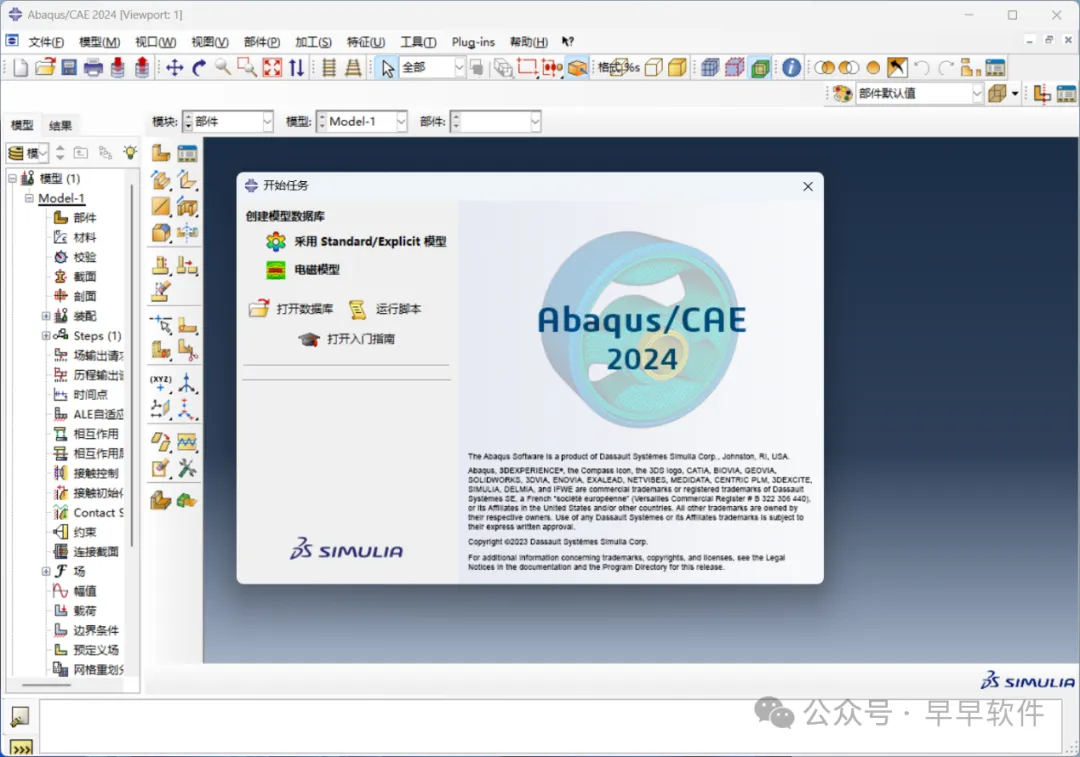
Task: Toggle the orange cube selection icon
Action: pos(577,68)
